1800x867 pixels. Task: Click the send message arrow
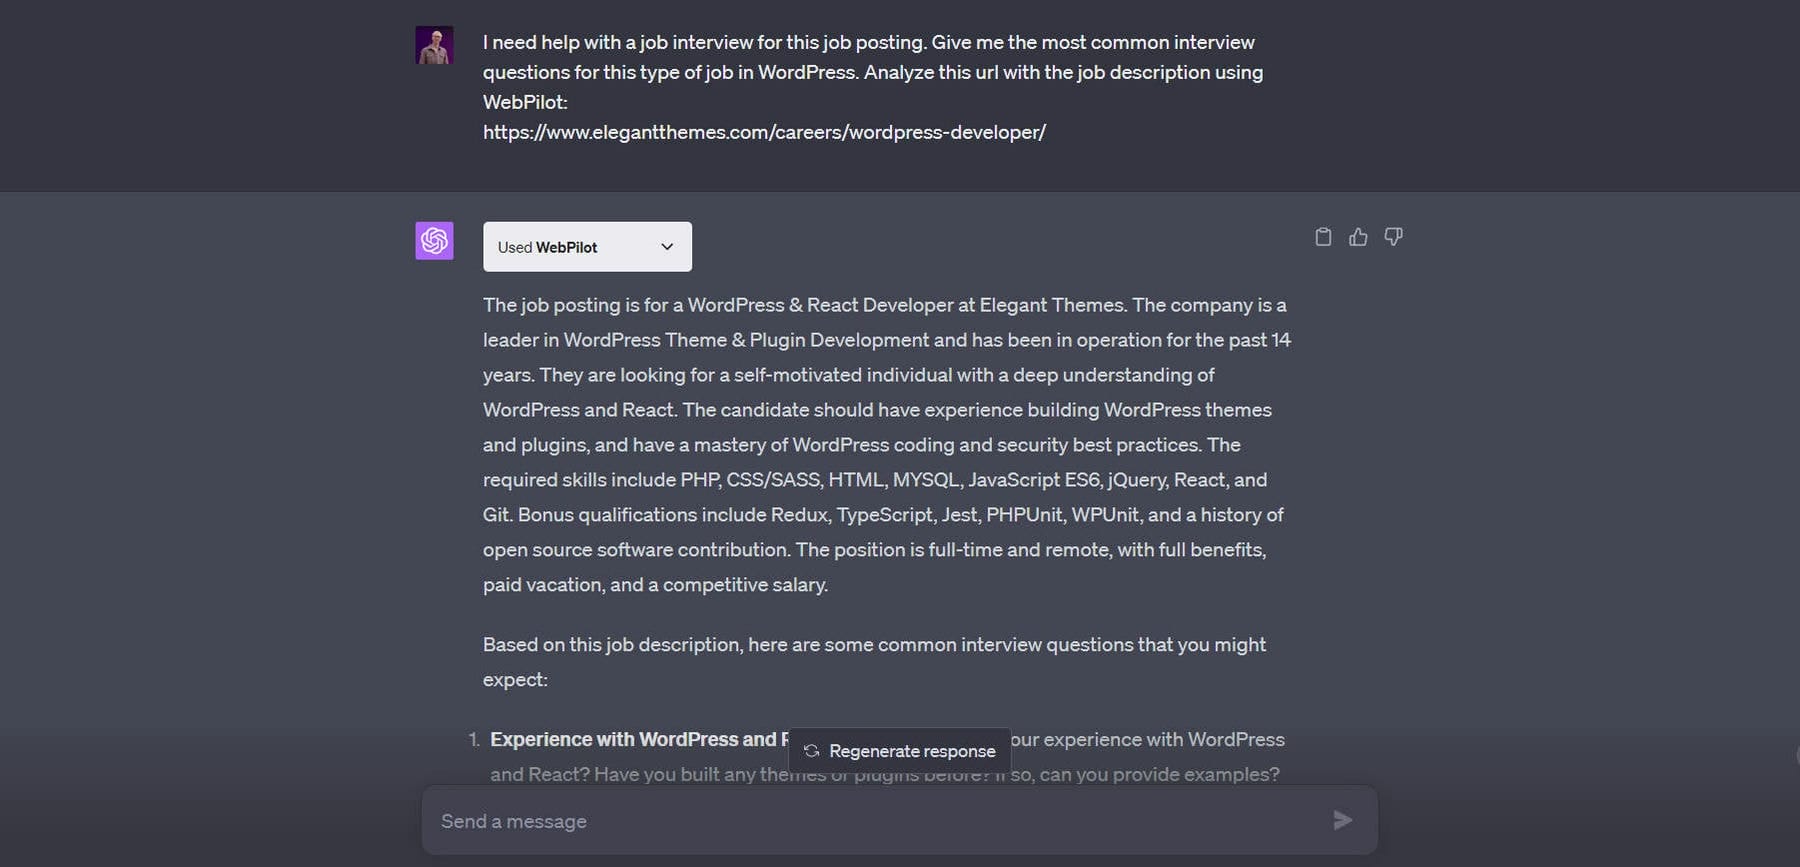[1342, 820]
